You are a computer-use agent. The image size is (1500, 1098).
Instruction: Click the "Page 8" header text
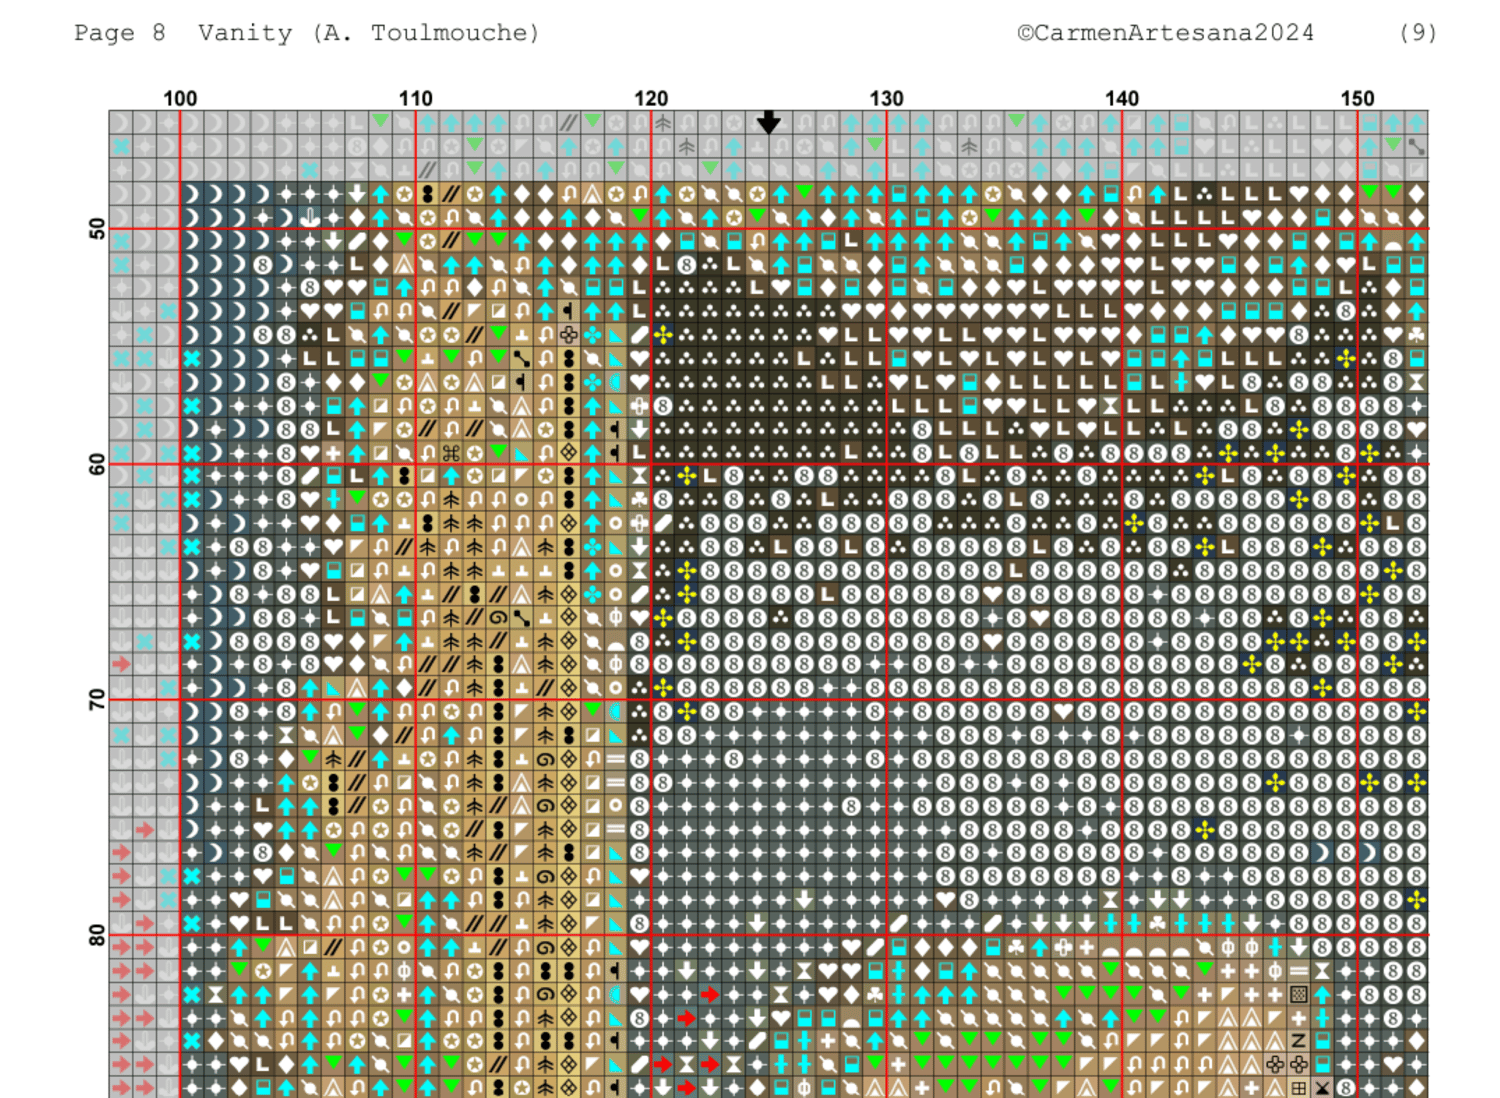pos(119,33)
